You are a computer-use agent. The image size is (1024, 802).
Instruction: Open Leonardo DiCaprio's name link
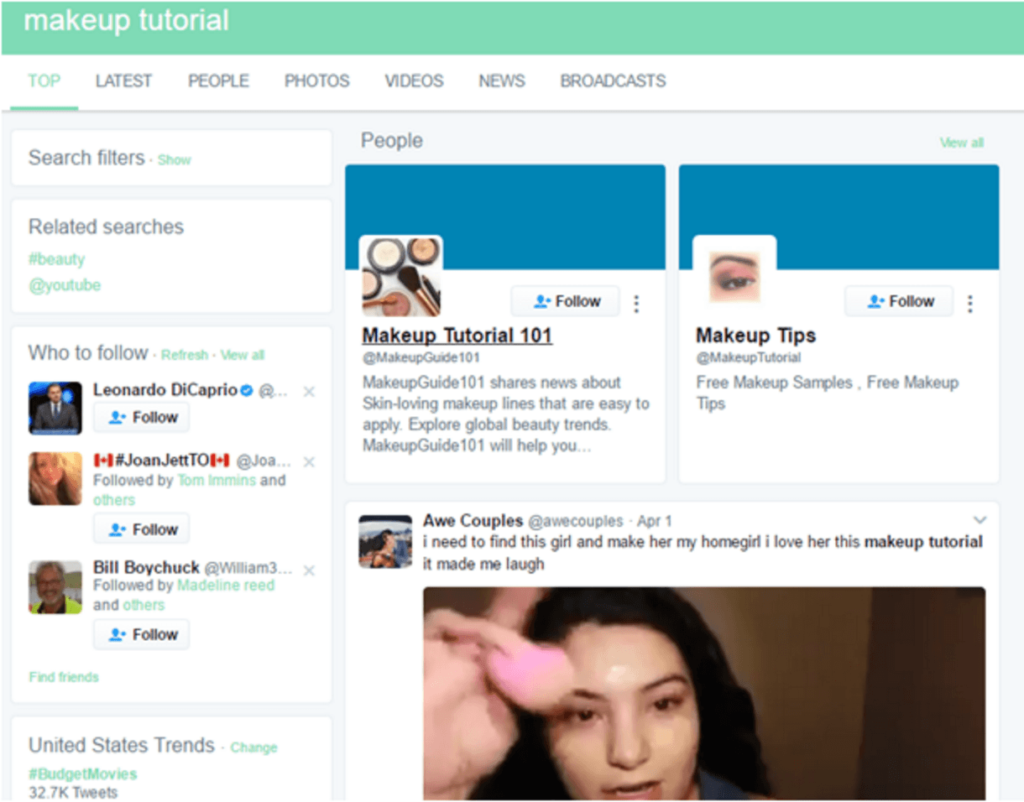tap(165, 390)
